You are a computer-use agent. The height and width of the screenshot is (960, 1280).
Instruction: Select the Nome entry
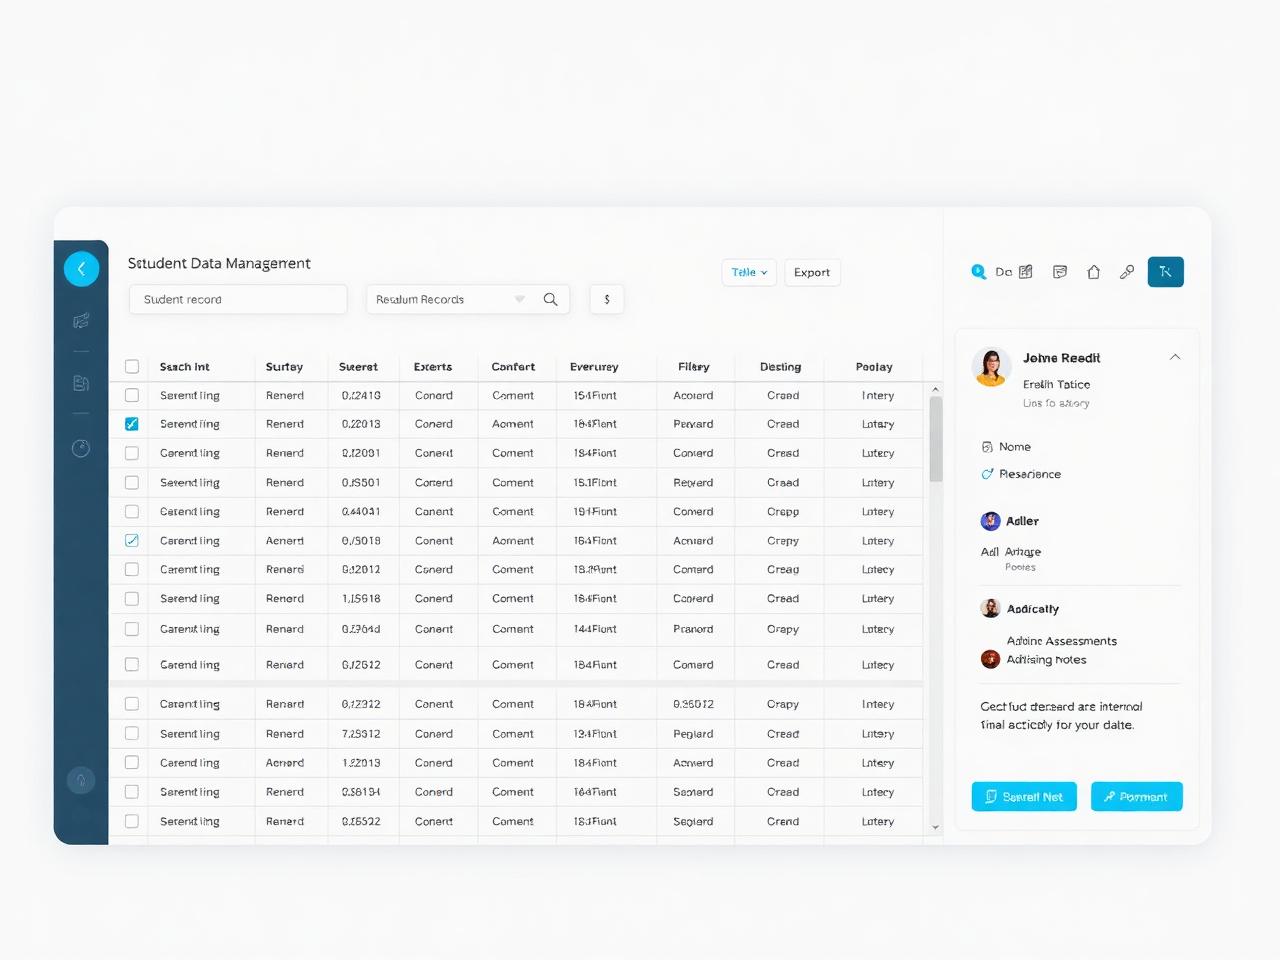click(1015, 447)
